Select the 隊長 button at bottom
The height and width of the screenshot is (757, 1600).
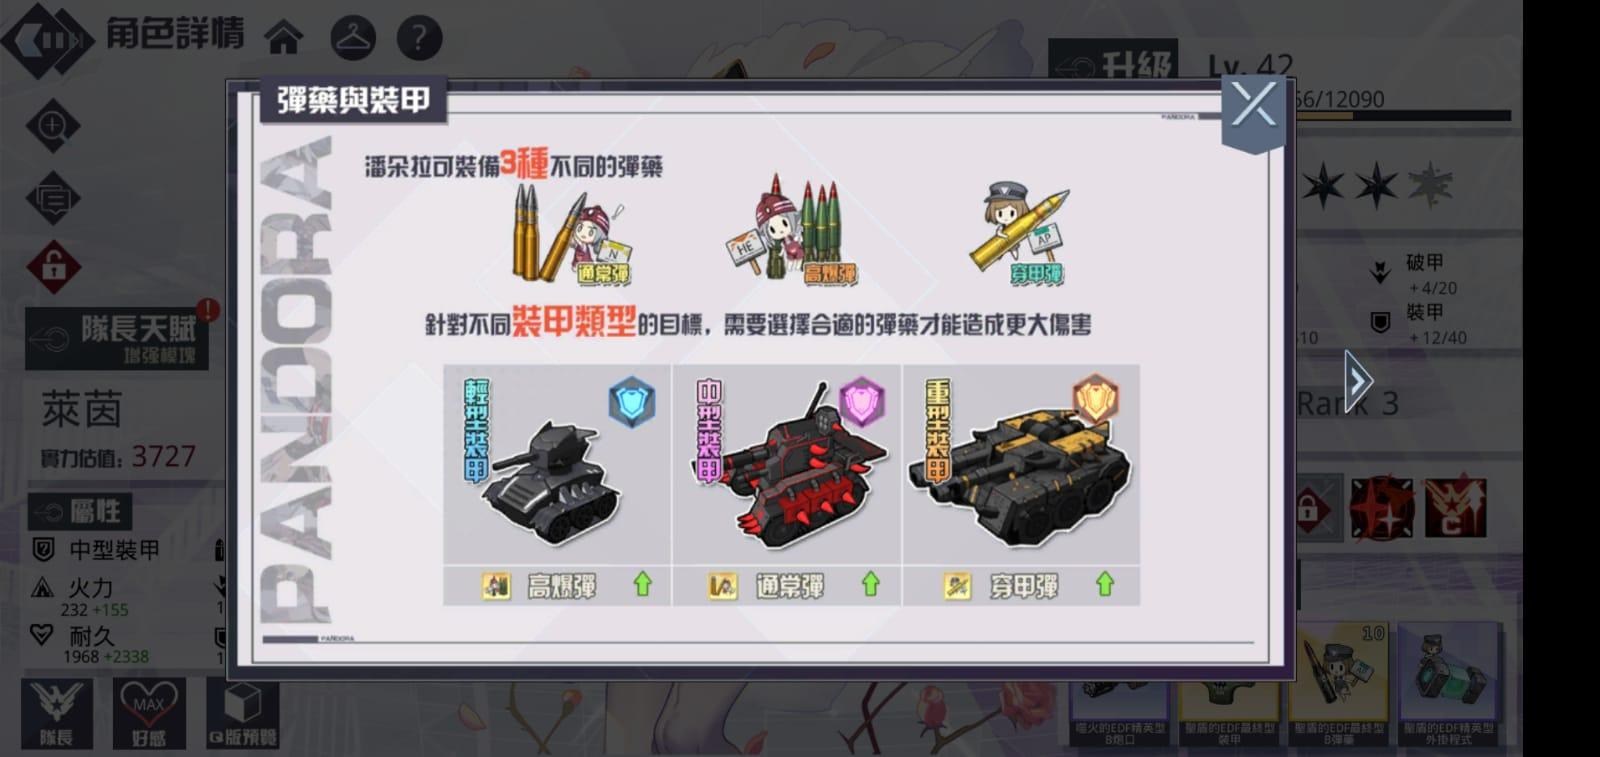57,713
